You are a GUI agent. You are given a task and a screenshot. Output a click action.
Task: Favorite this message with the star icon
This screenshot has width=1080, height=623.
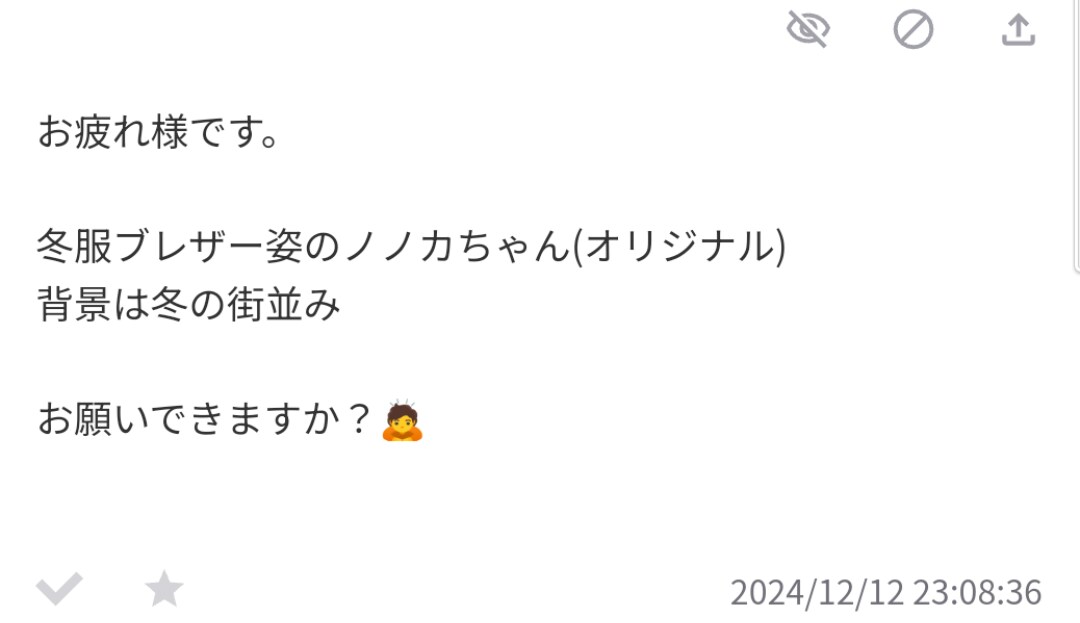click(x=164, y=589)
